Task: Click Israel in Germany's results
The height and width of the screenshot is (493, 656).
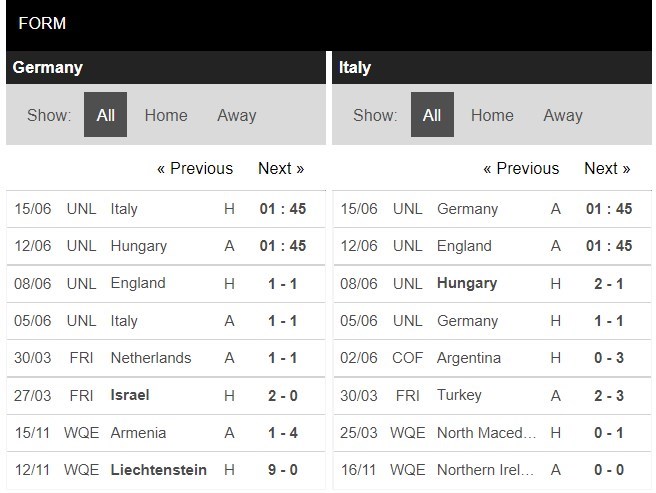Action: coord(130,395)
